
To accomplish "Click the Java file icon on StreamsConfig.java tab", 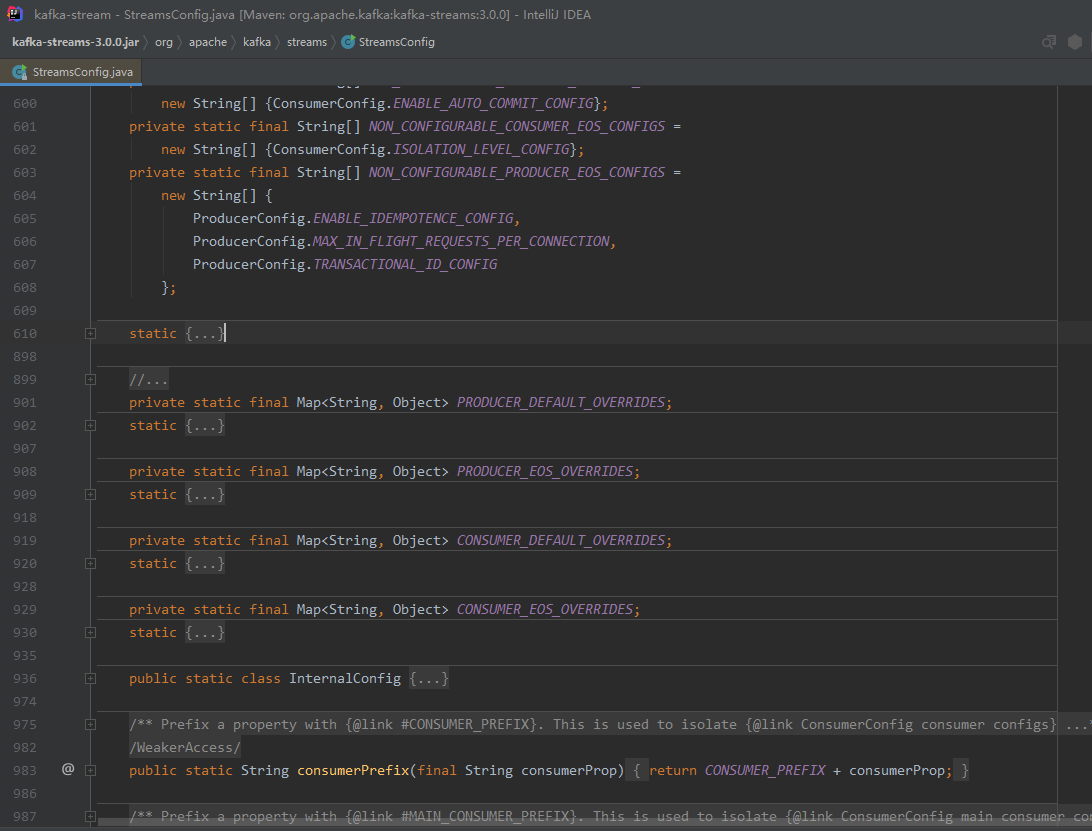I will pos(20,72).
